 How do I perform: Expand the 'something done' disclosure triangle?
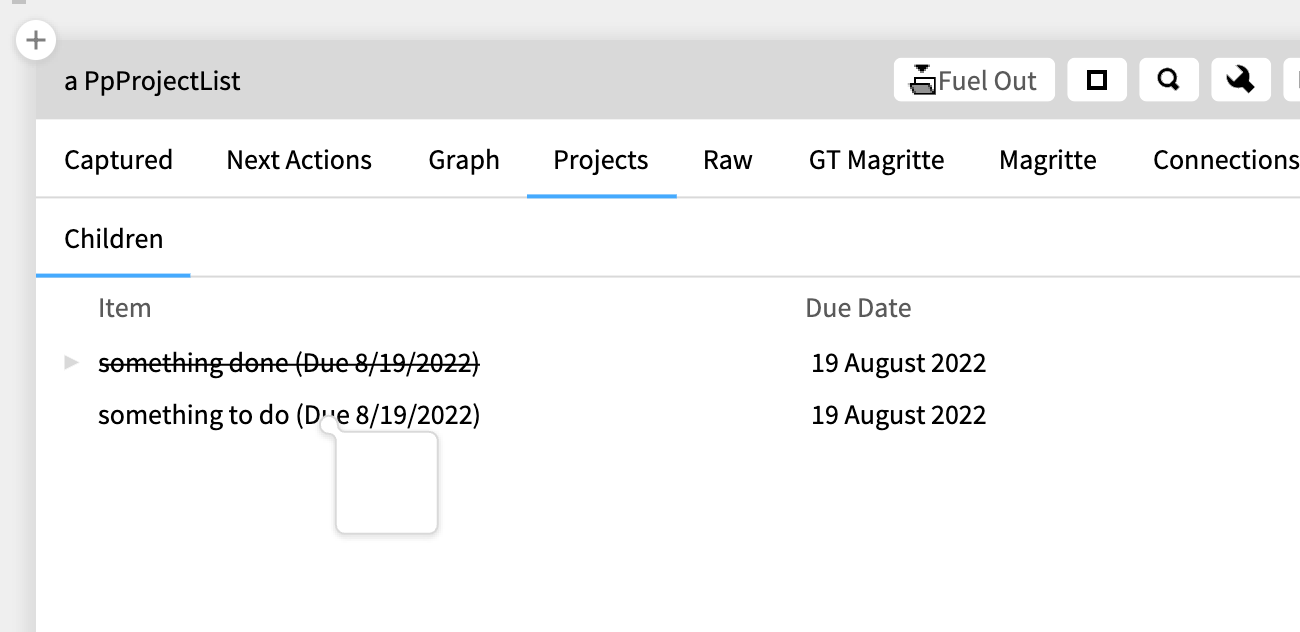(x=70, y=363)
